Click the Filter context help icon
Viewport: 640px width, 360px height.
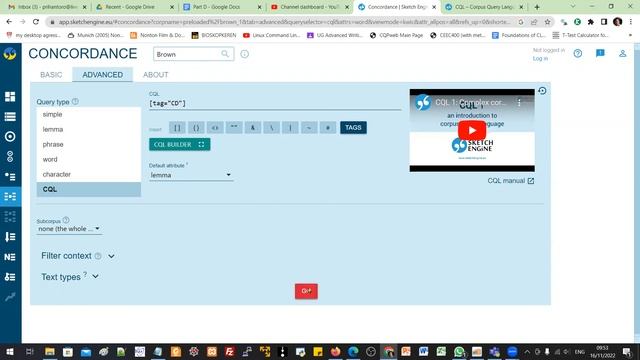pyautogui.click(x=98, y=256)
